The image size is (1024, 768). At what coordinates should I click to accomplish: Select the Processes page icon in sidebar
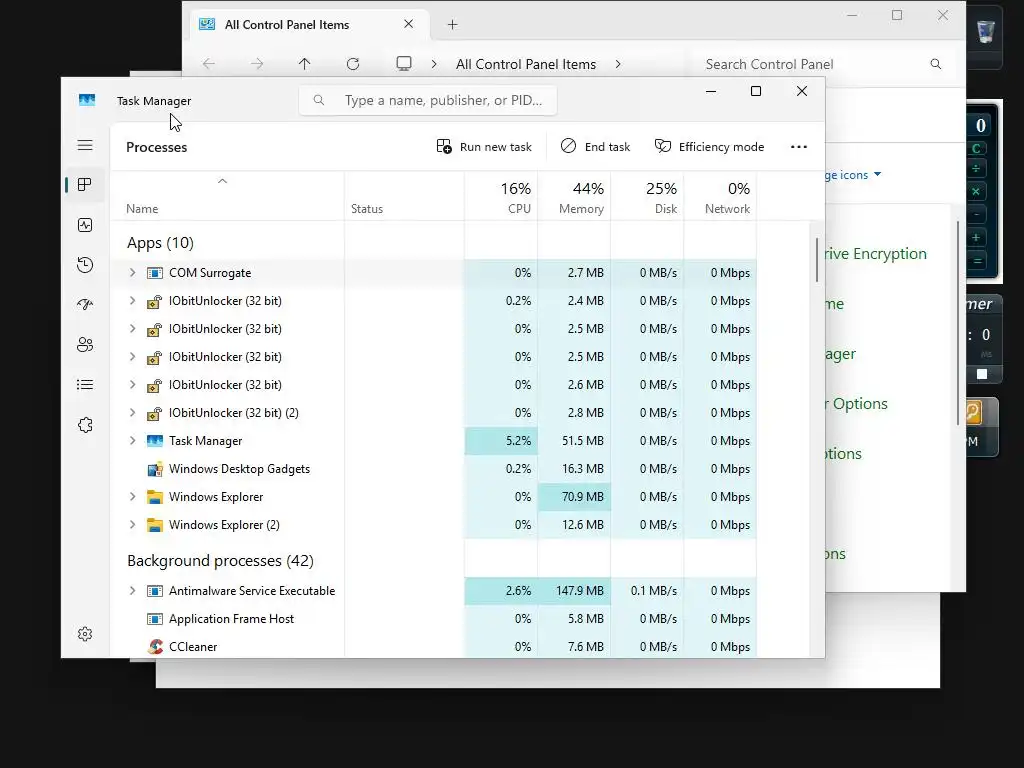coord(85,185)
